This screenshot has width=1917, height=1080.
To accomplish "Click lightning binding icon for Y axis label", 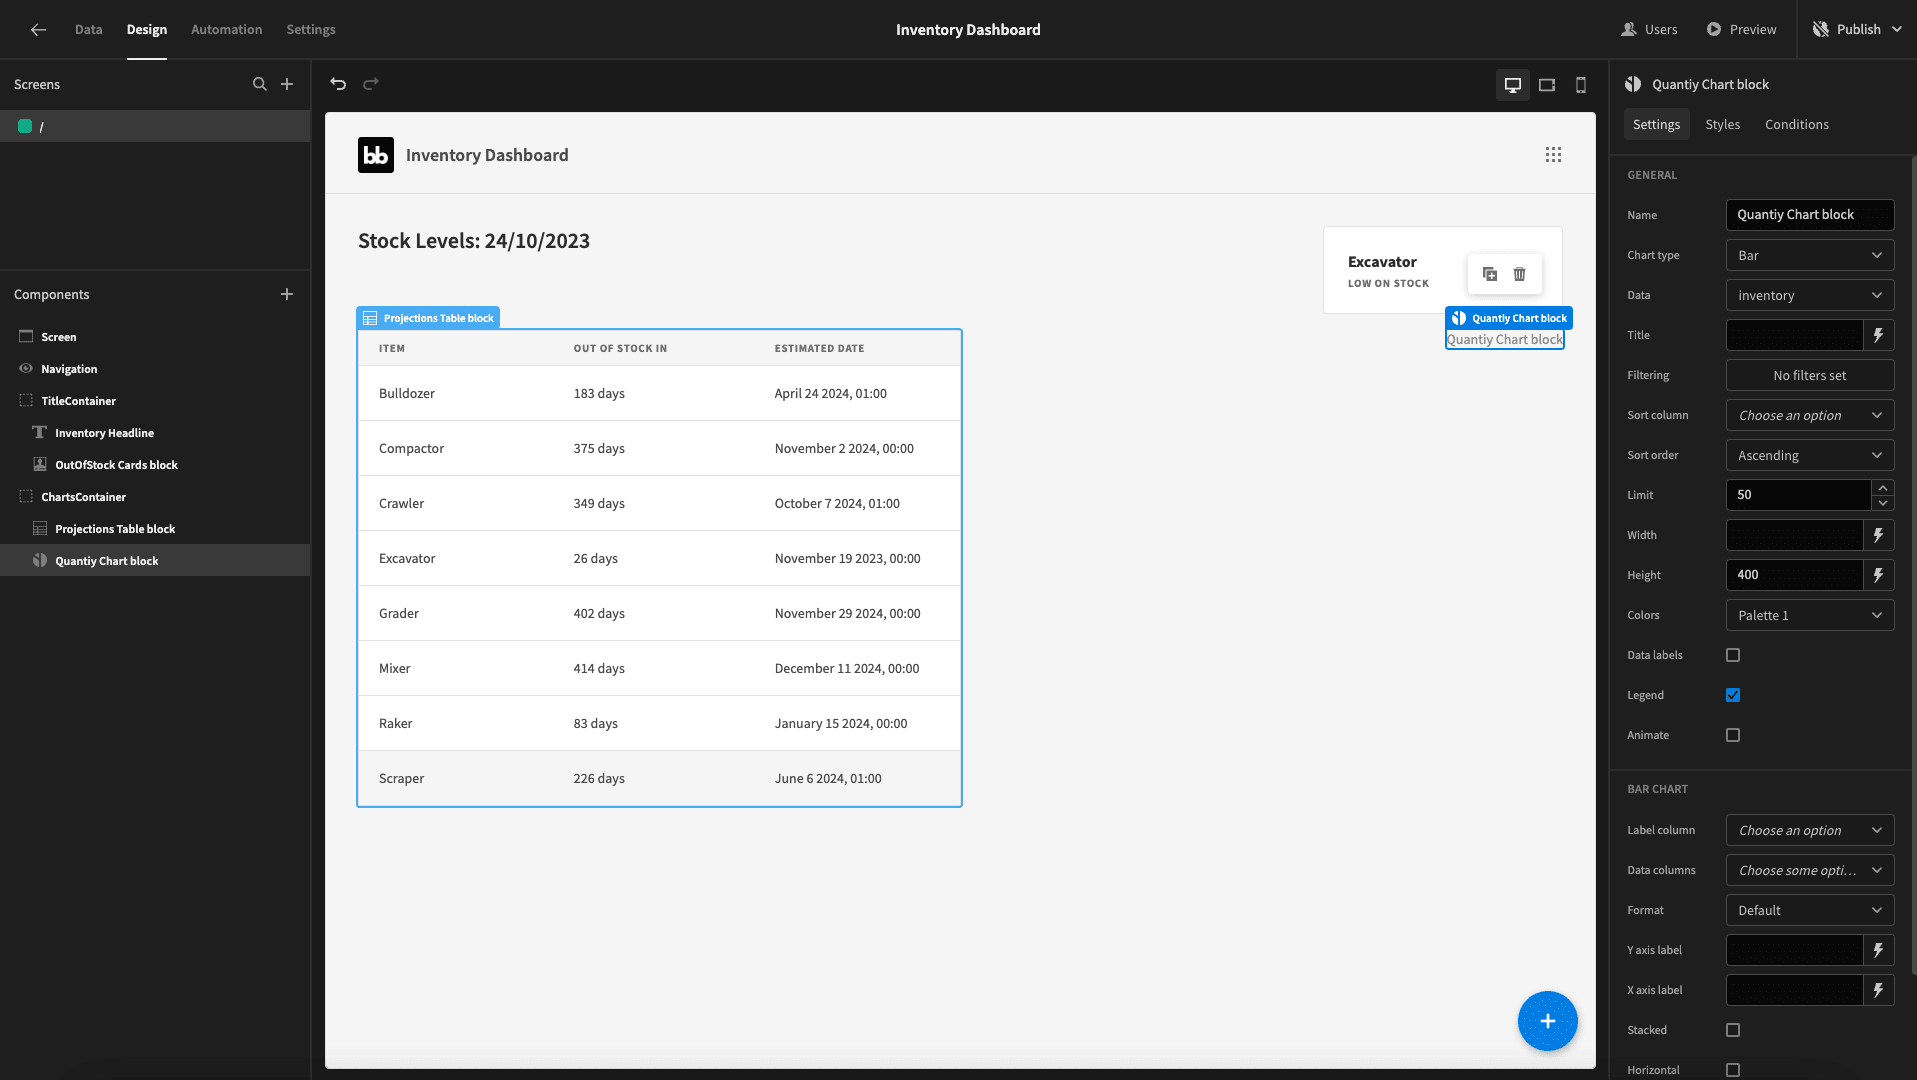I will click(x=1879, y=950).
